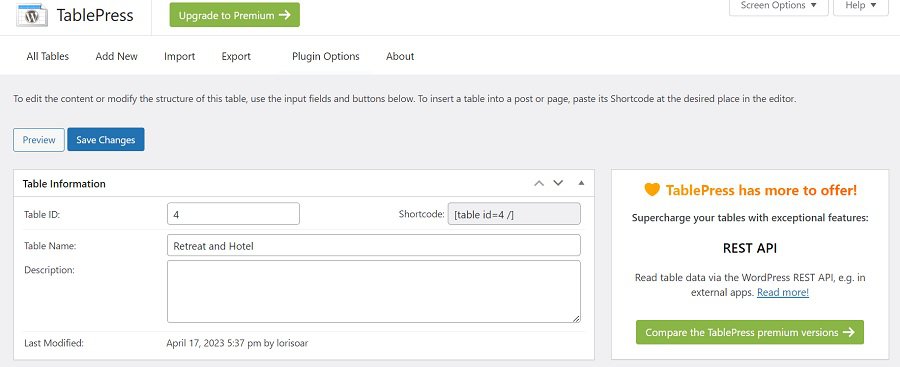
Task: Click Save Changes button
Action: coord(106,140)
